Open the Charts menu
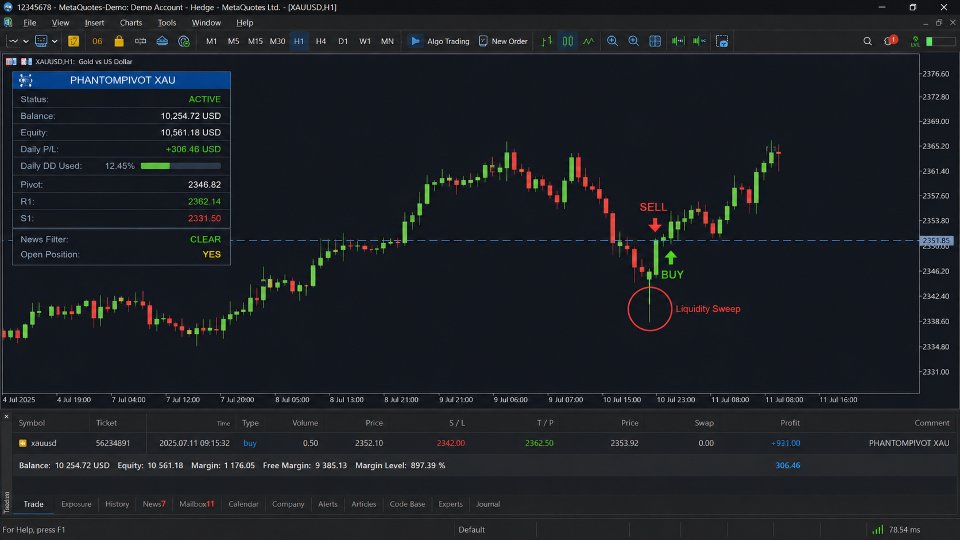This screenshot has width=960, height=540. coord(130,23)
